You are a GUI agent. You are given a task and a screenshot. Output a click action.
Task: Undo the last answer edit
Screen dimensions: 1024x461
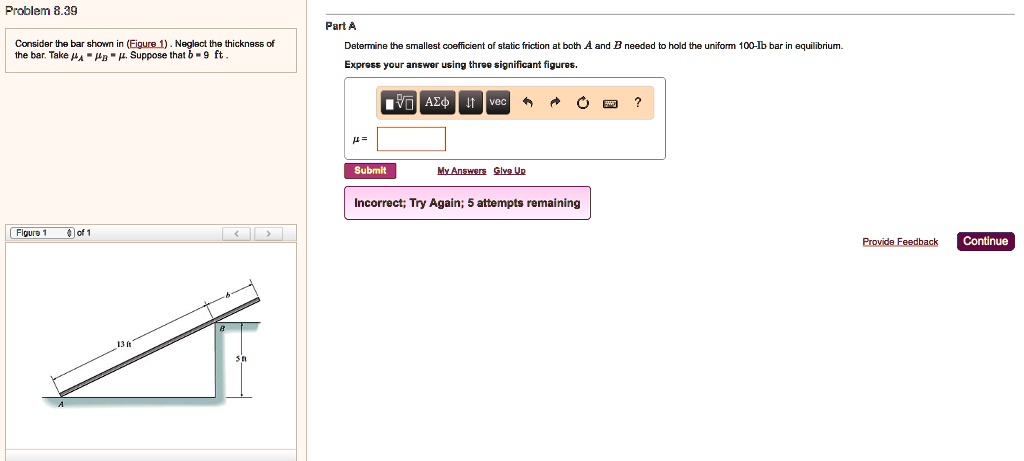pos(528,104)
